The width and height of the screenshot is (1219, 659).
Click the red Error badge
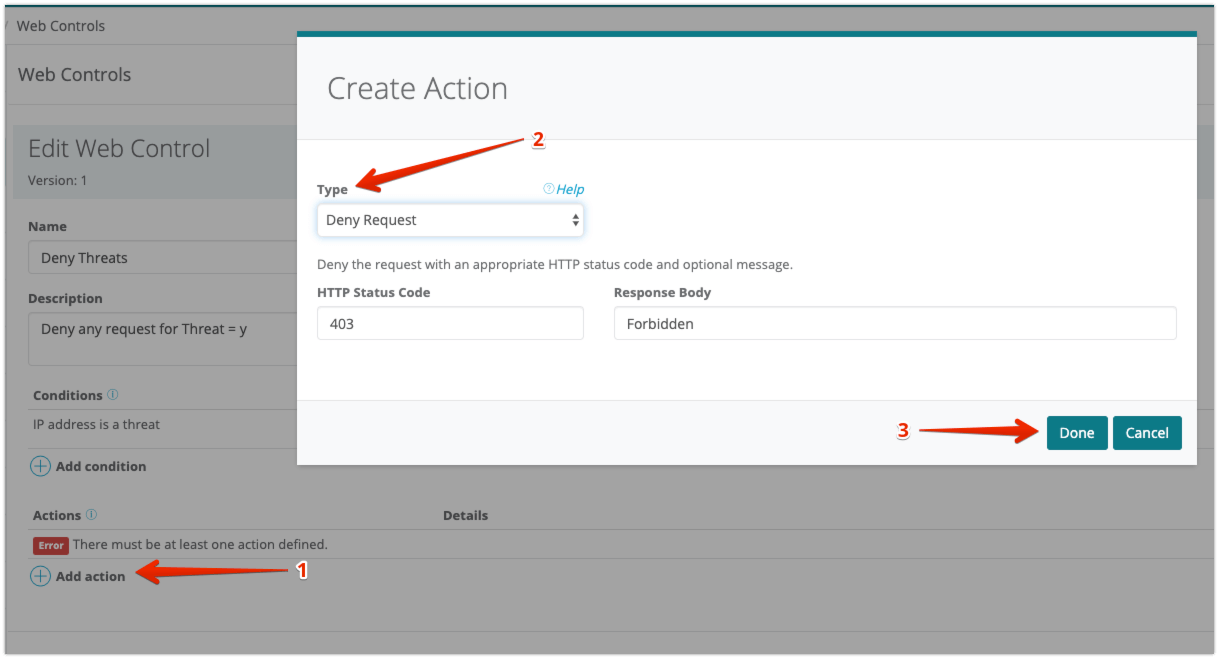51,545
